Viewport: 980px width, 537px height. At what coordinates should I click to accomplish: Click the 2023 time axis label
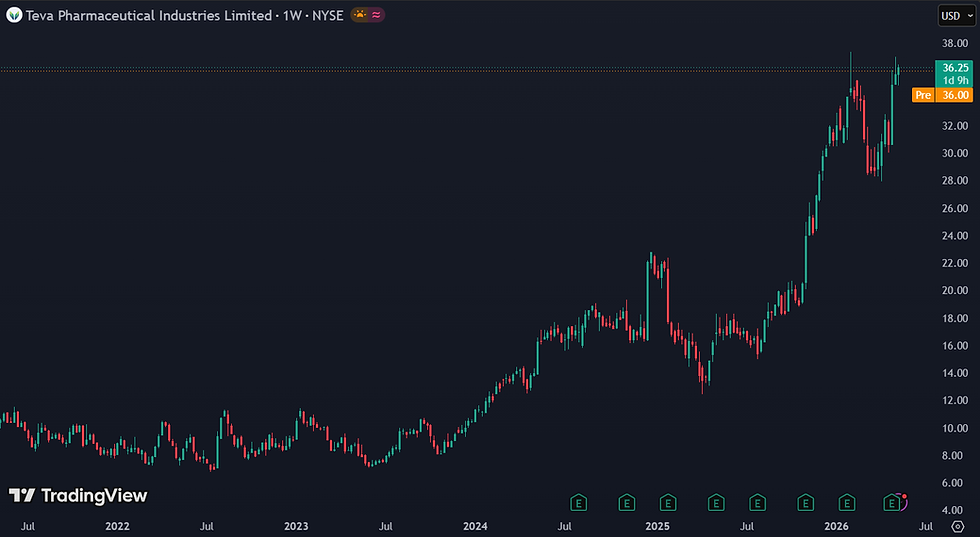point(296,526)
